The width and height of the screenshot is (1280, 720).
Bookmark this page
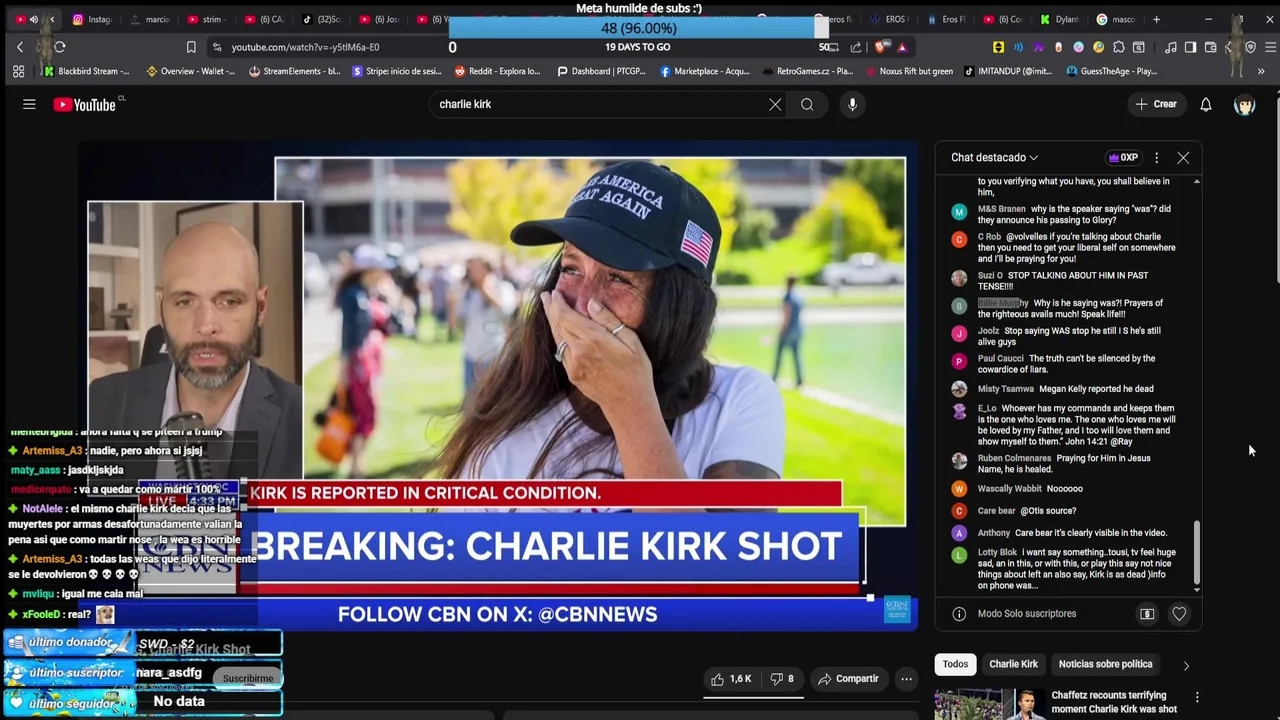click(x=191, y=47)
